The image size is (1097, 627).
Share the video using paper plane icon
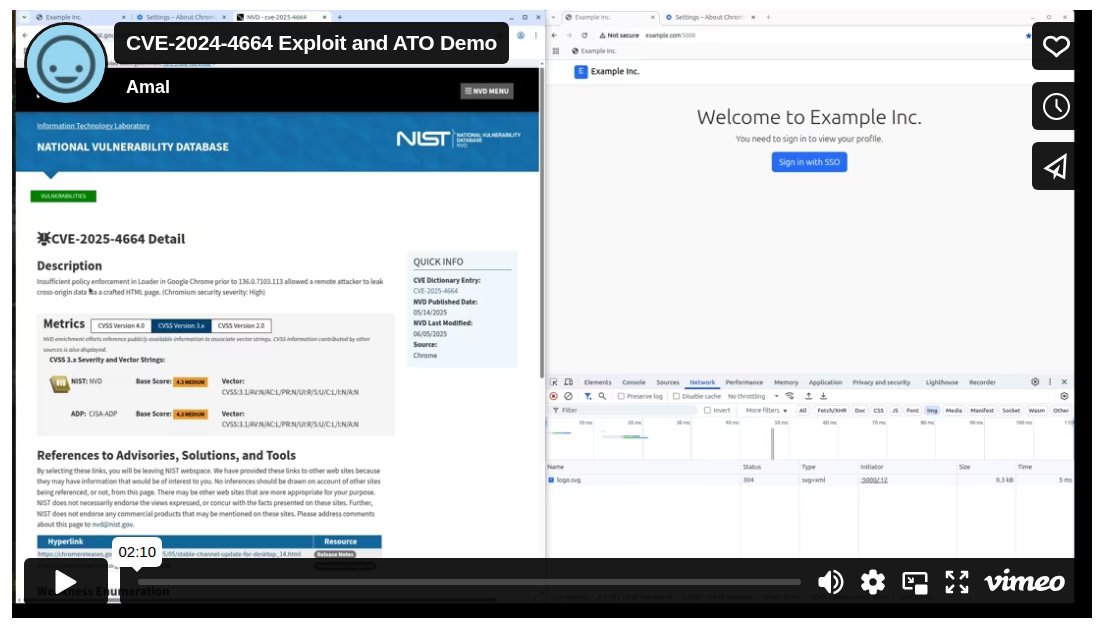[x=1055, y=167]
